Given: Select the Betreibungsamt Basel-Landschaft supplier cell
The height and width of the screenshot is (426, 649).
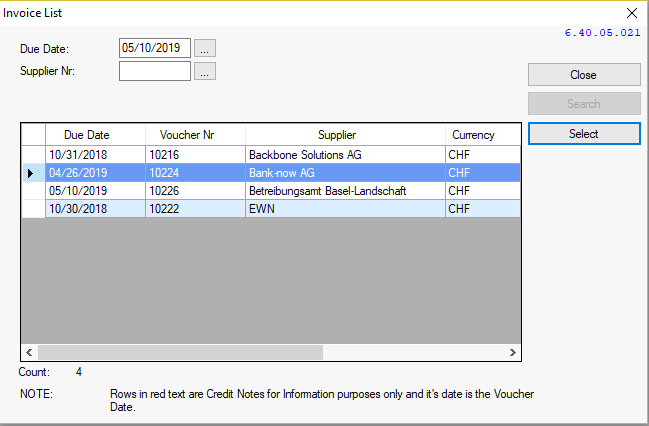Looking at the screenshot, I should coord(345,191).
